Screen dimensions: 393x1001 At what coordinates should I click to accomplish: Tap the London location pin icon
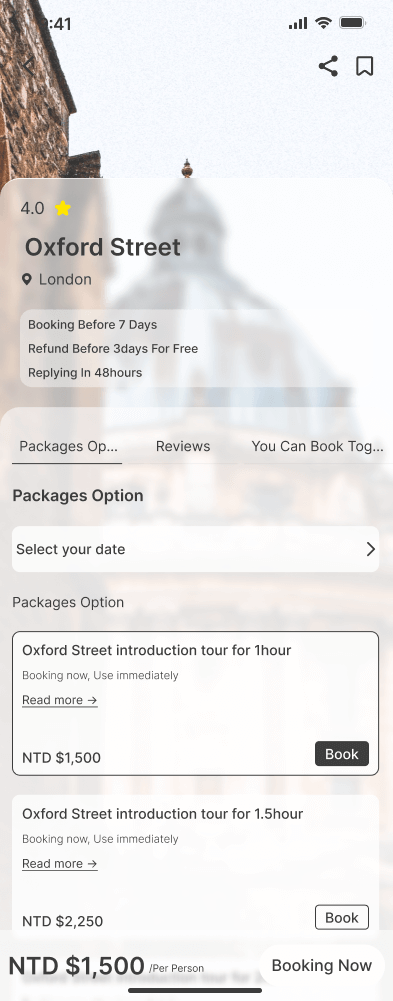click(27, 279)
